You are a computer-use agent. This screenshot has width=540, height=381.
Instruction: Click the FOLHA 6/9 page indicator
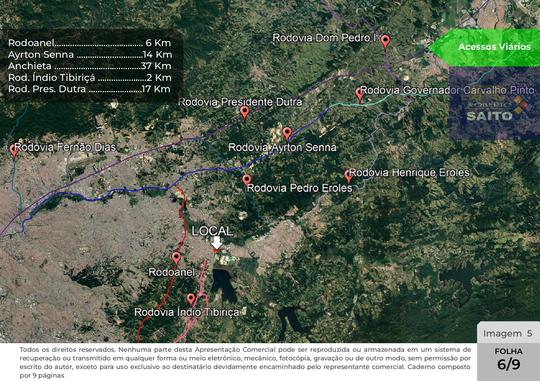coord(508,360)
